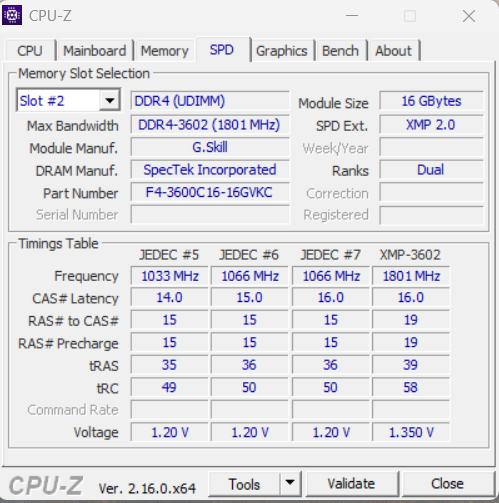This screenshot has width=499, height=503.
Task: Click the JEDEC #6 frequency 1066 MHz cell
Action: (x=250, y=276)
